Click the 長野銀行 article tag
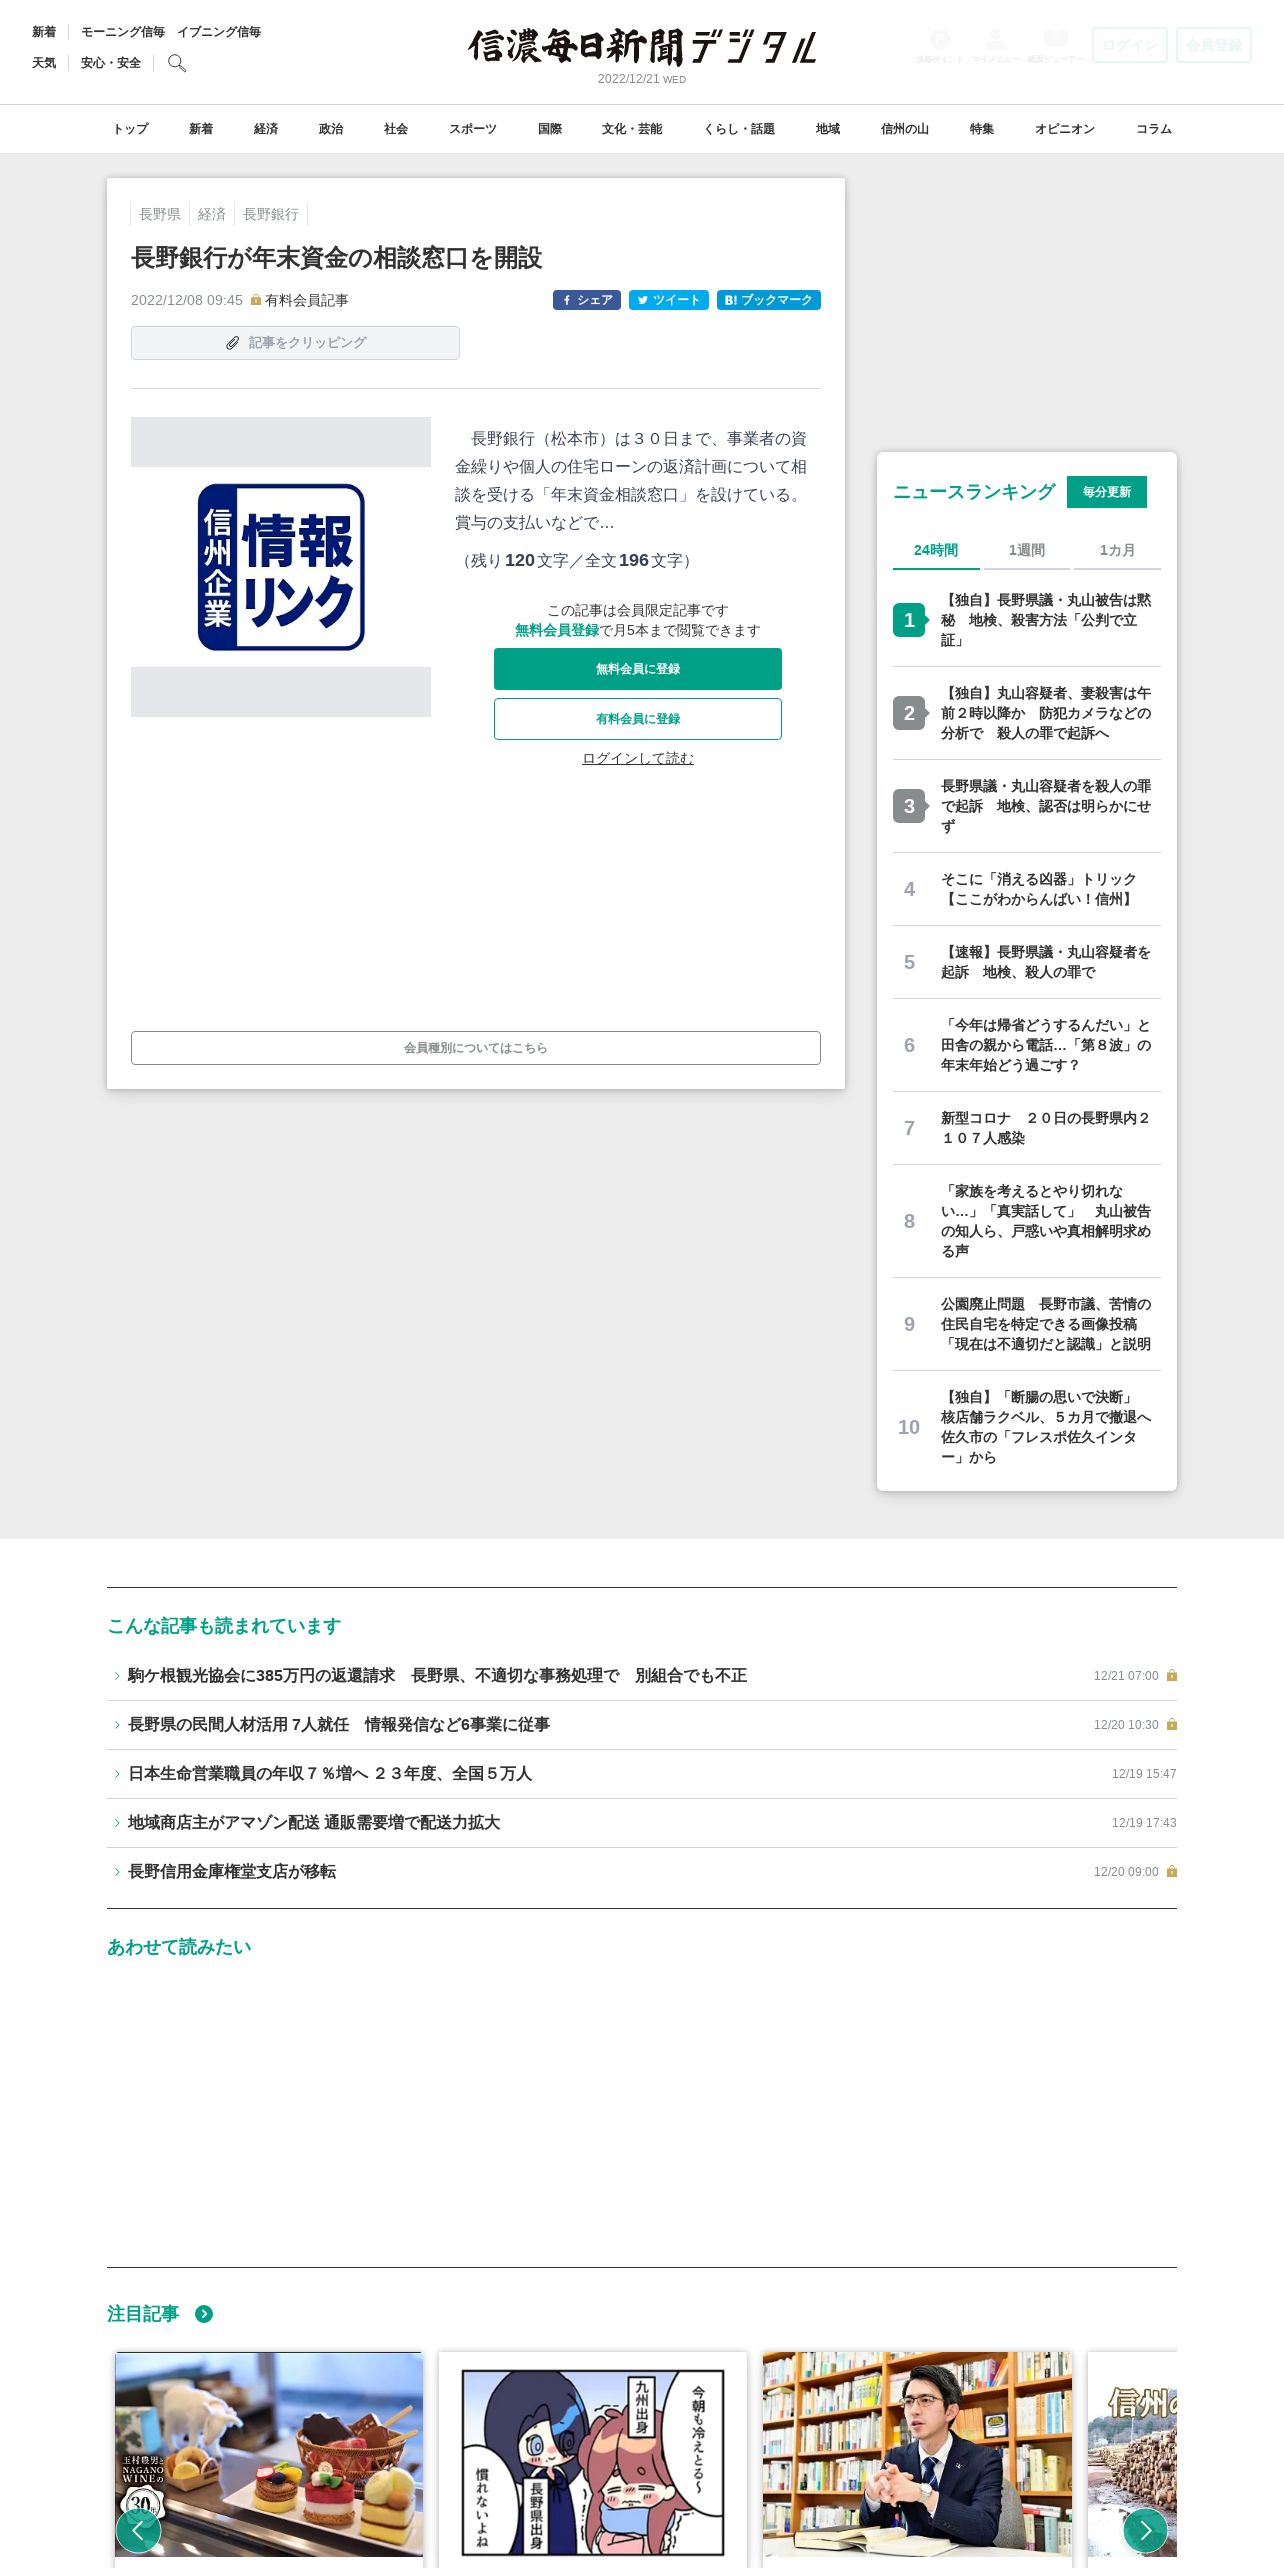Image resolution: width=1284 pixels, height=2568 pixels. (x=271, y=214)
